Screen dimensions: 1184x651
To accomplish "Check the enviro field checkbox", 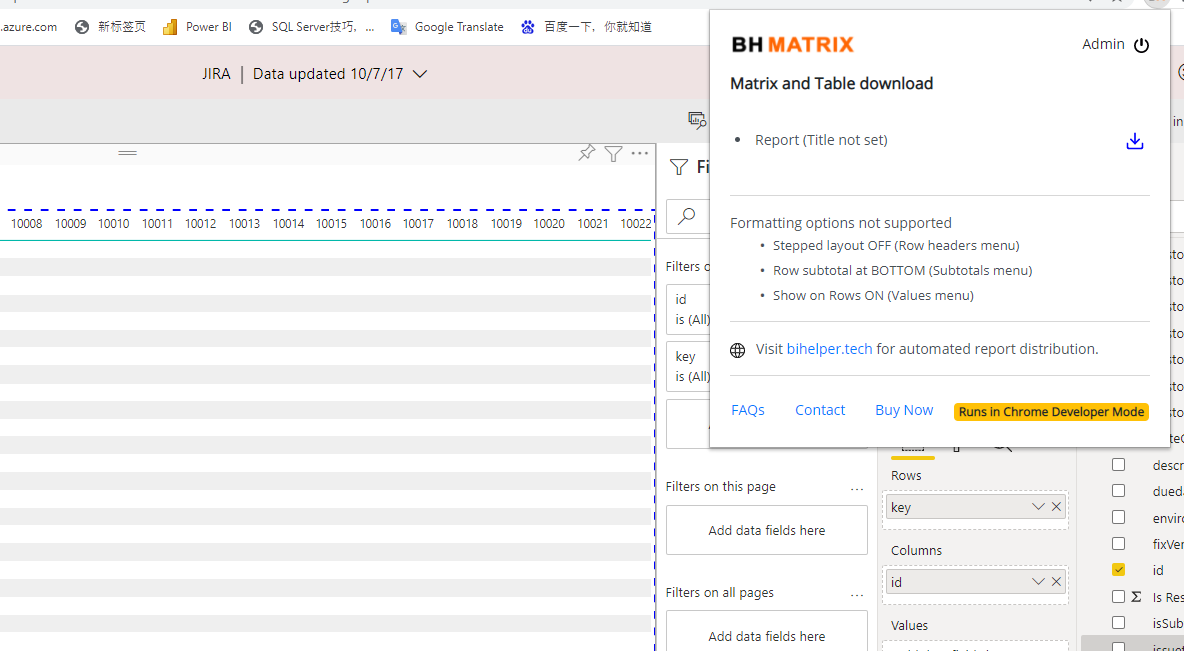I will point(1118,517).
